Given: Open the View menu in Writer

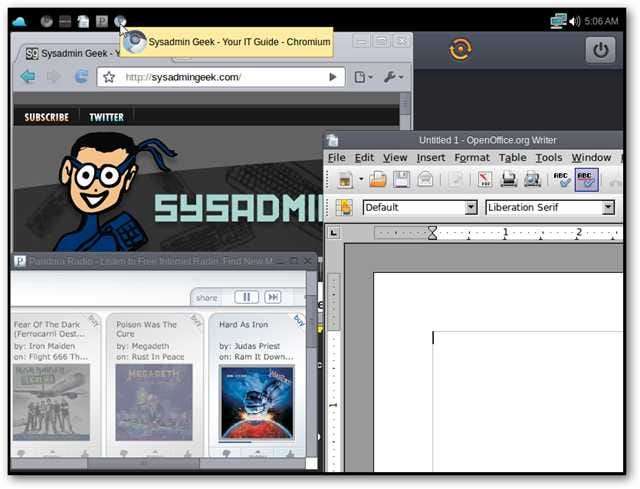Looking at the screenshot, I should (x=395, y=158).
